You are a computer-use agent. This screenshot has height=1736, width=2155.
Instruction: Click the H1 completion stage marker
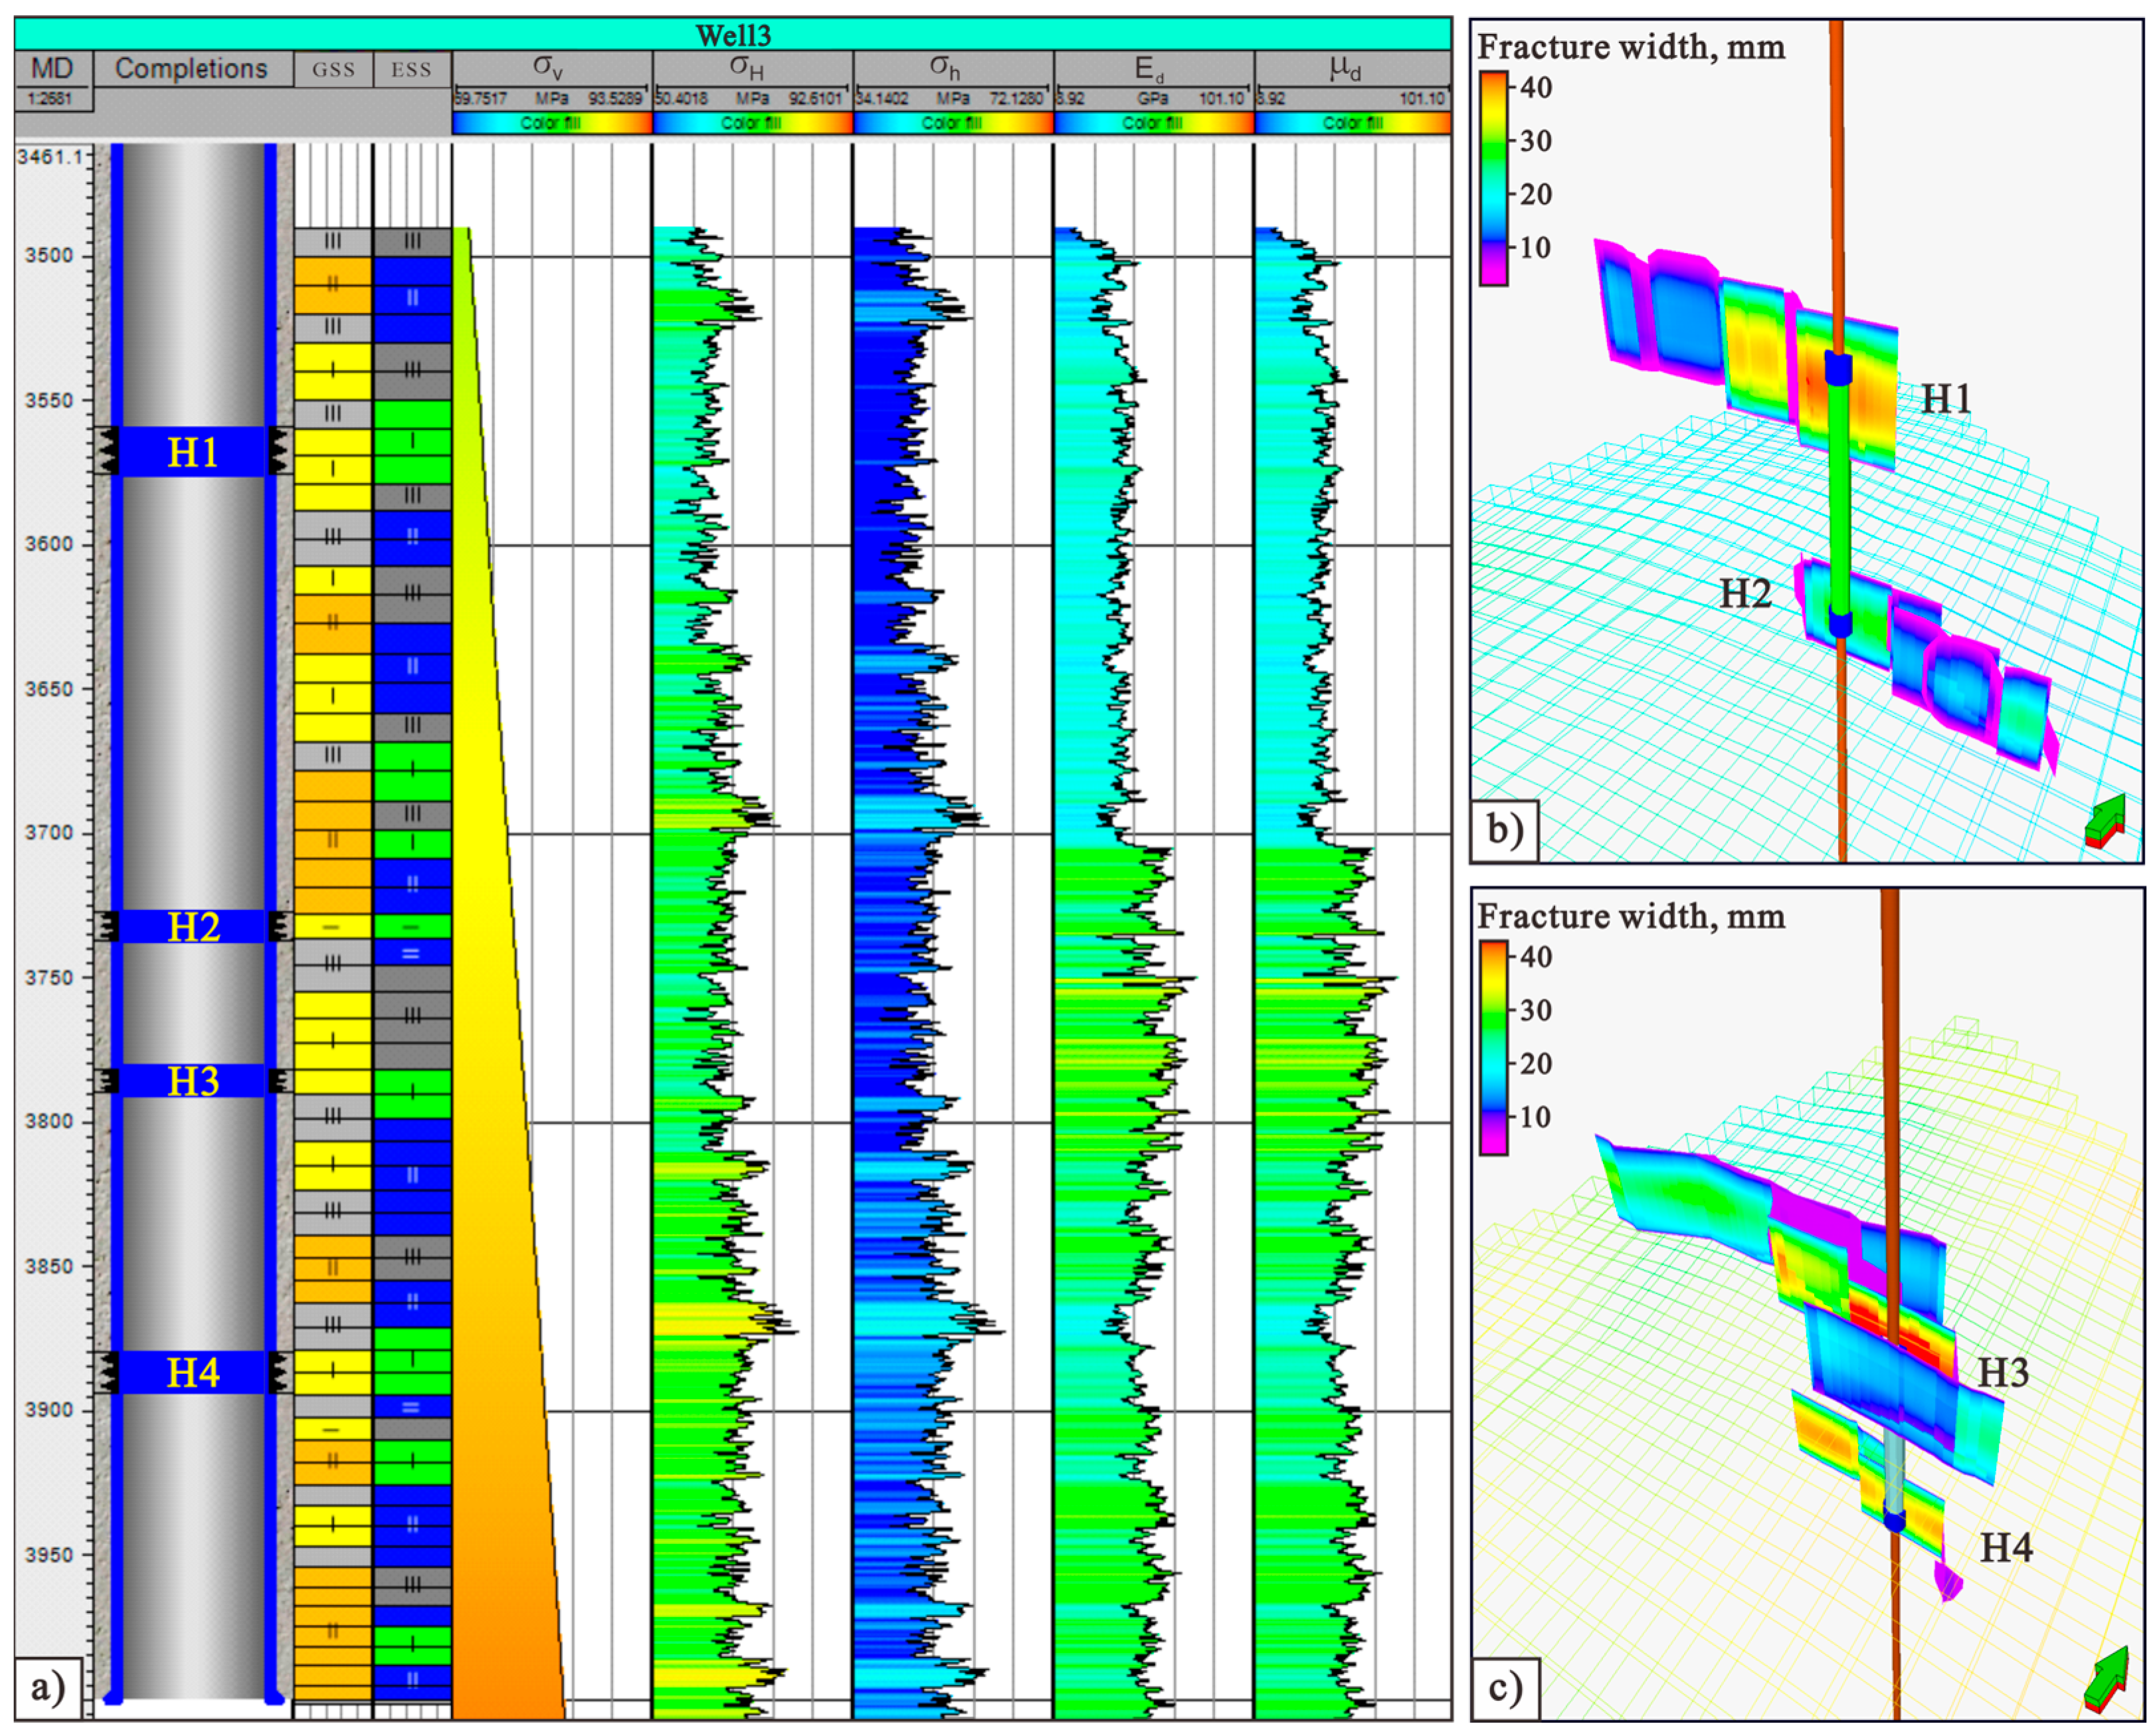coord(192,452)
